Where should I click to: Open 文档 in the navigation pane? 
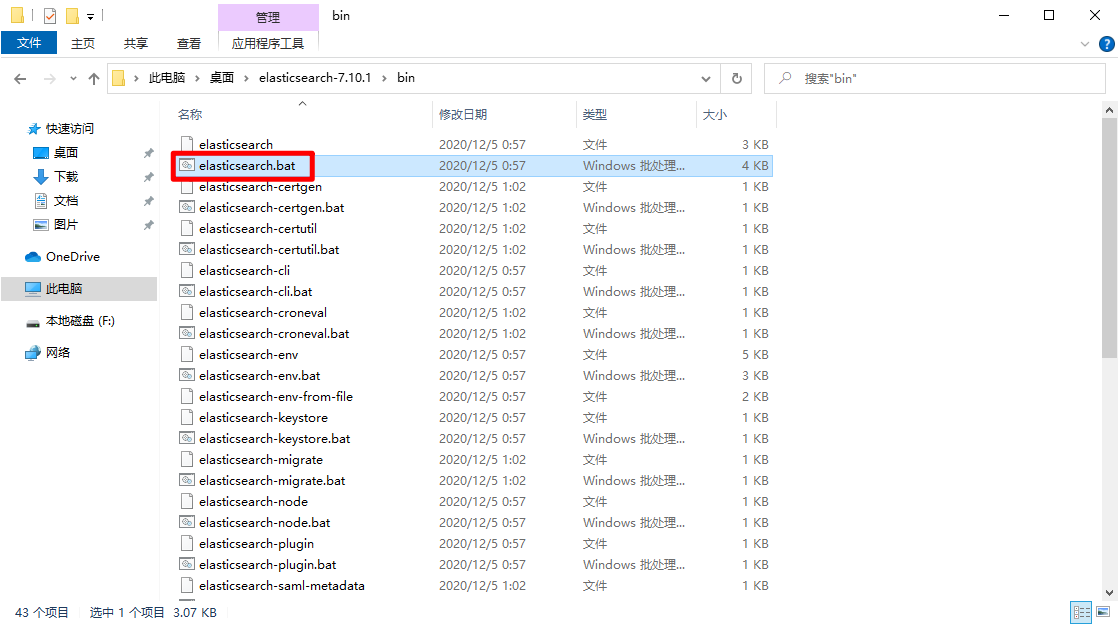click(66, 200)
